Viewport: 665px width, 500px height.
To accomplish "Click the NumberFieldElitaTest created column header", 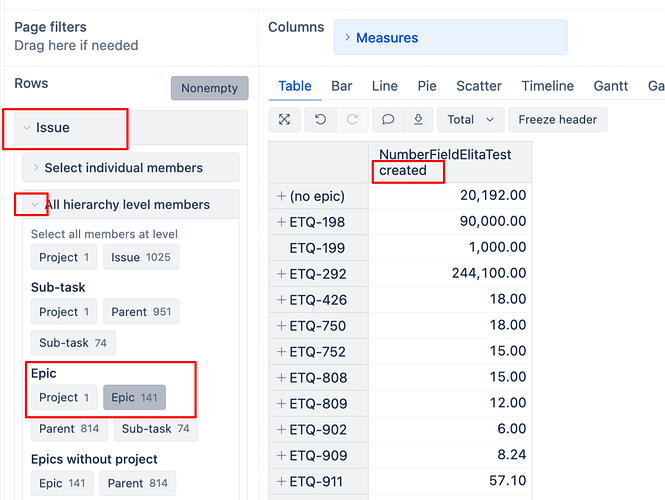I will [445, 162].
